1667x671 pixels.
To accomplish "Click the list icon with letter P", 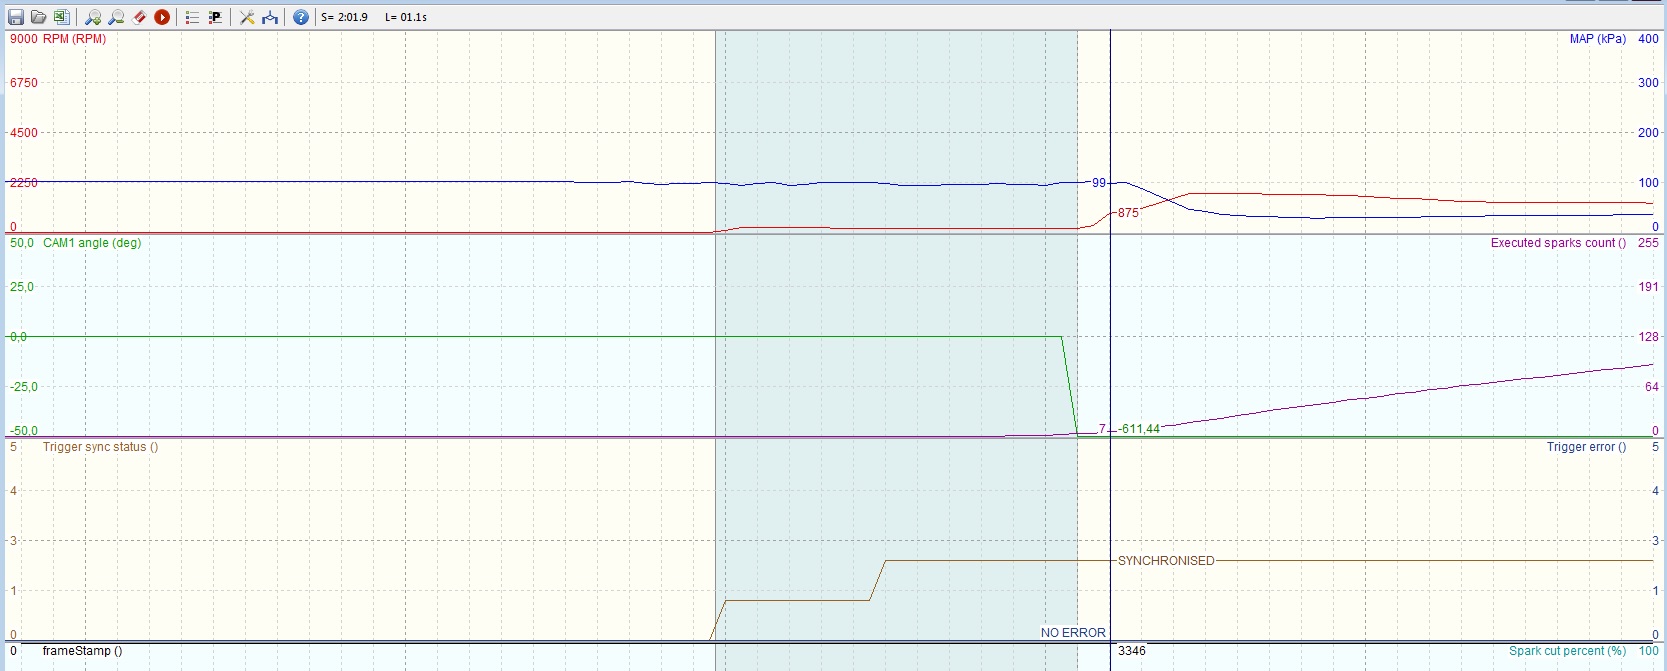I will point(214,17).
